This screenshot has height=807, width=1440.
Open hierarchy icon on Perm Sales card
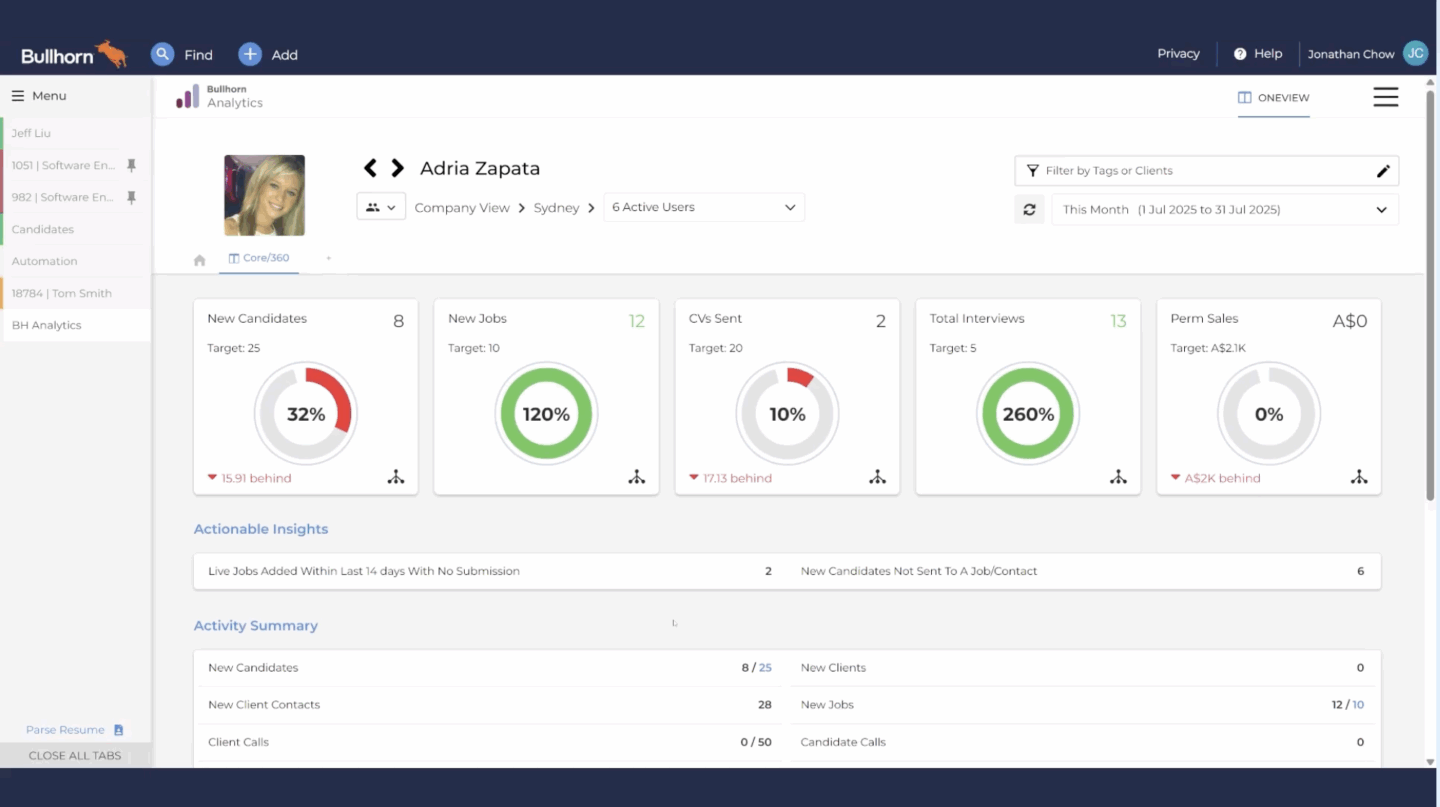tap(1359, 477)
